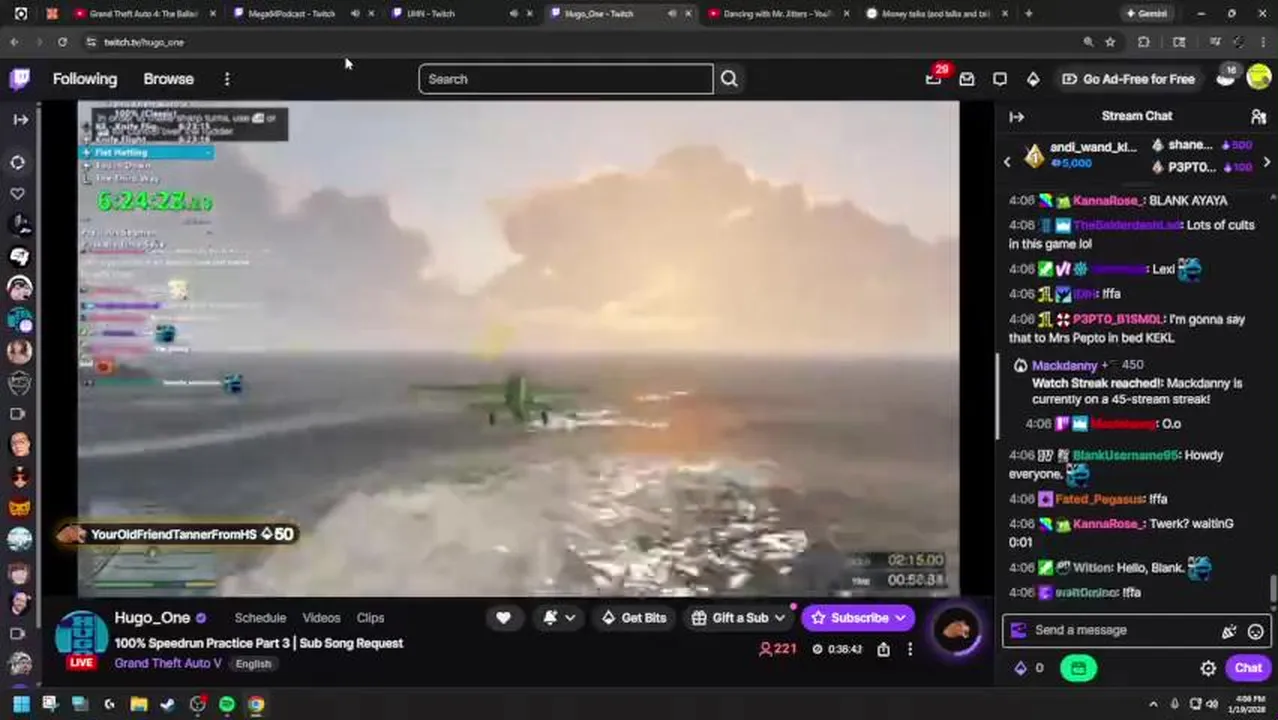Expand the Gift a Sub options chevron
This screenshot has width=1278, height=720.
[x=780, y=618]
